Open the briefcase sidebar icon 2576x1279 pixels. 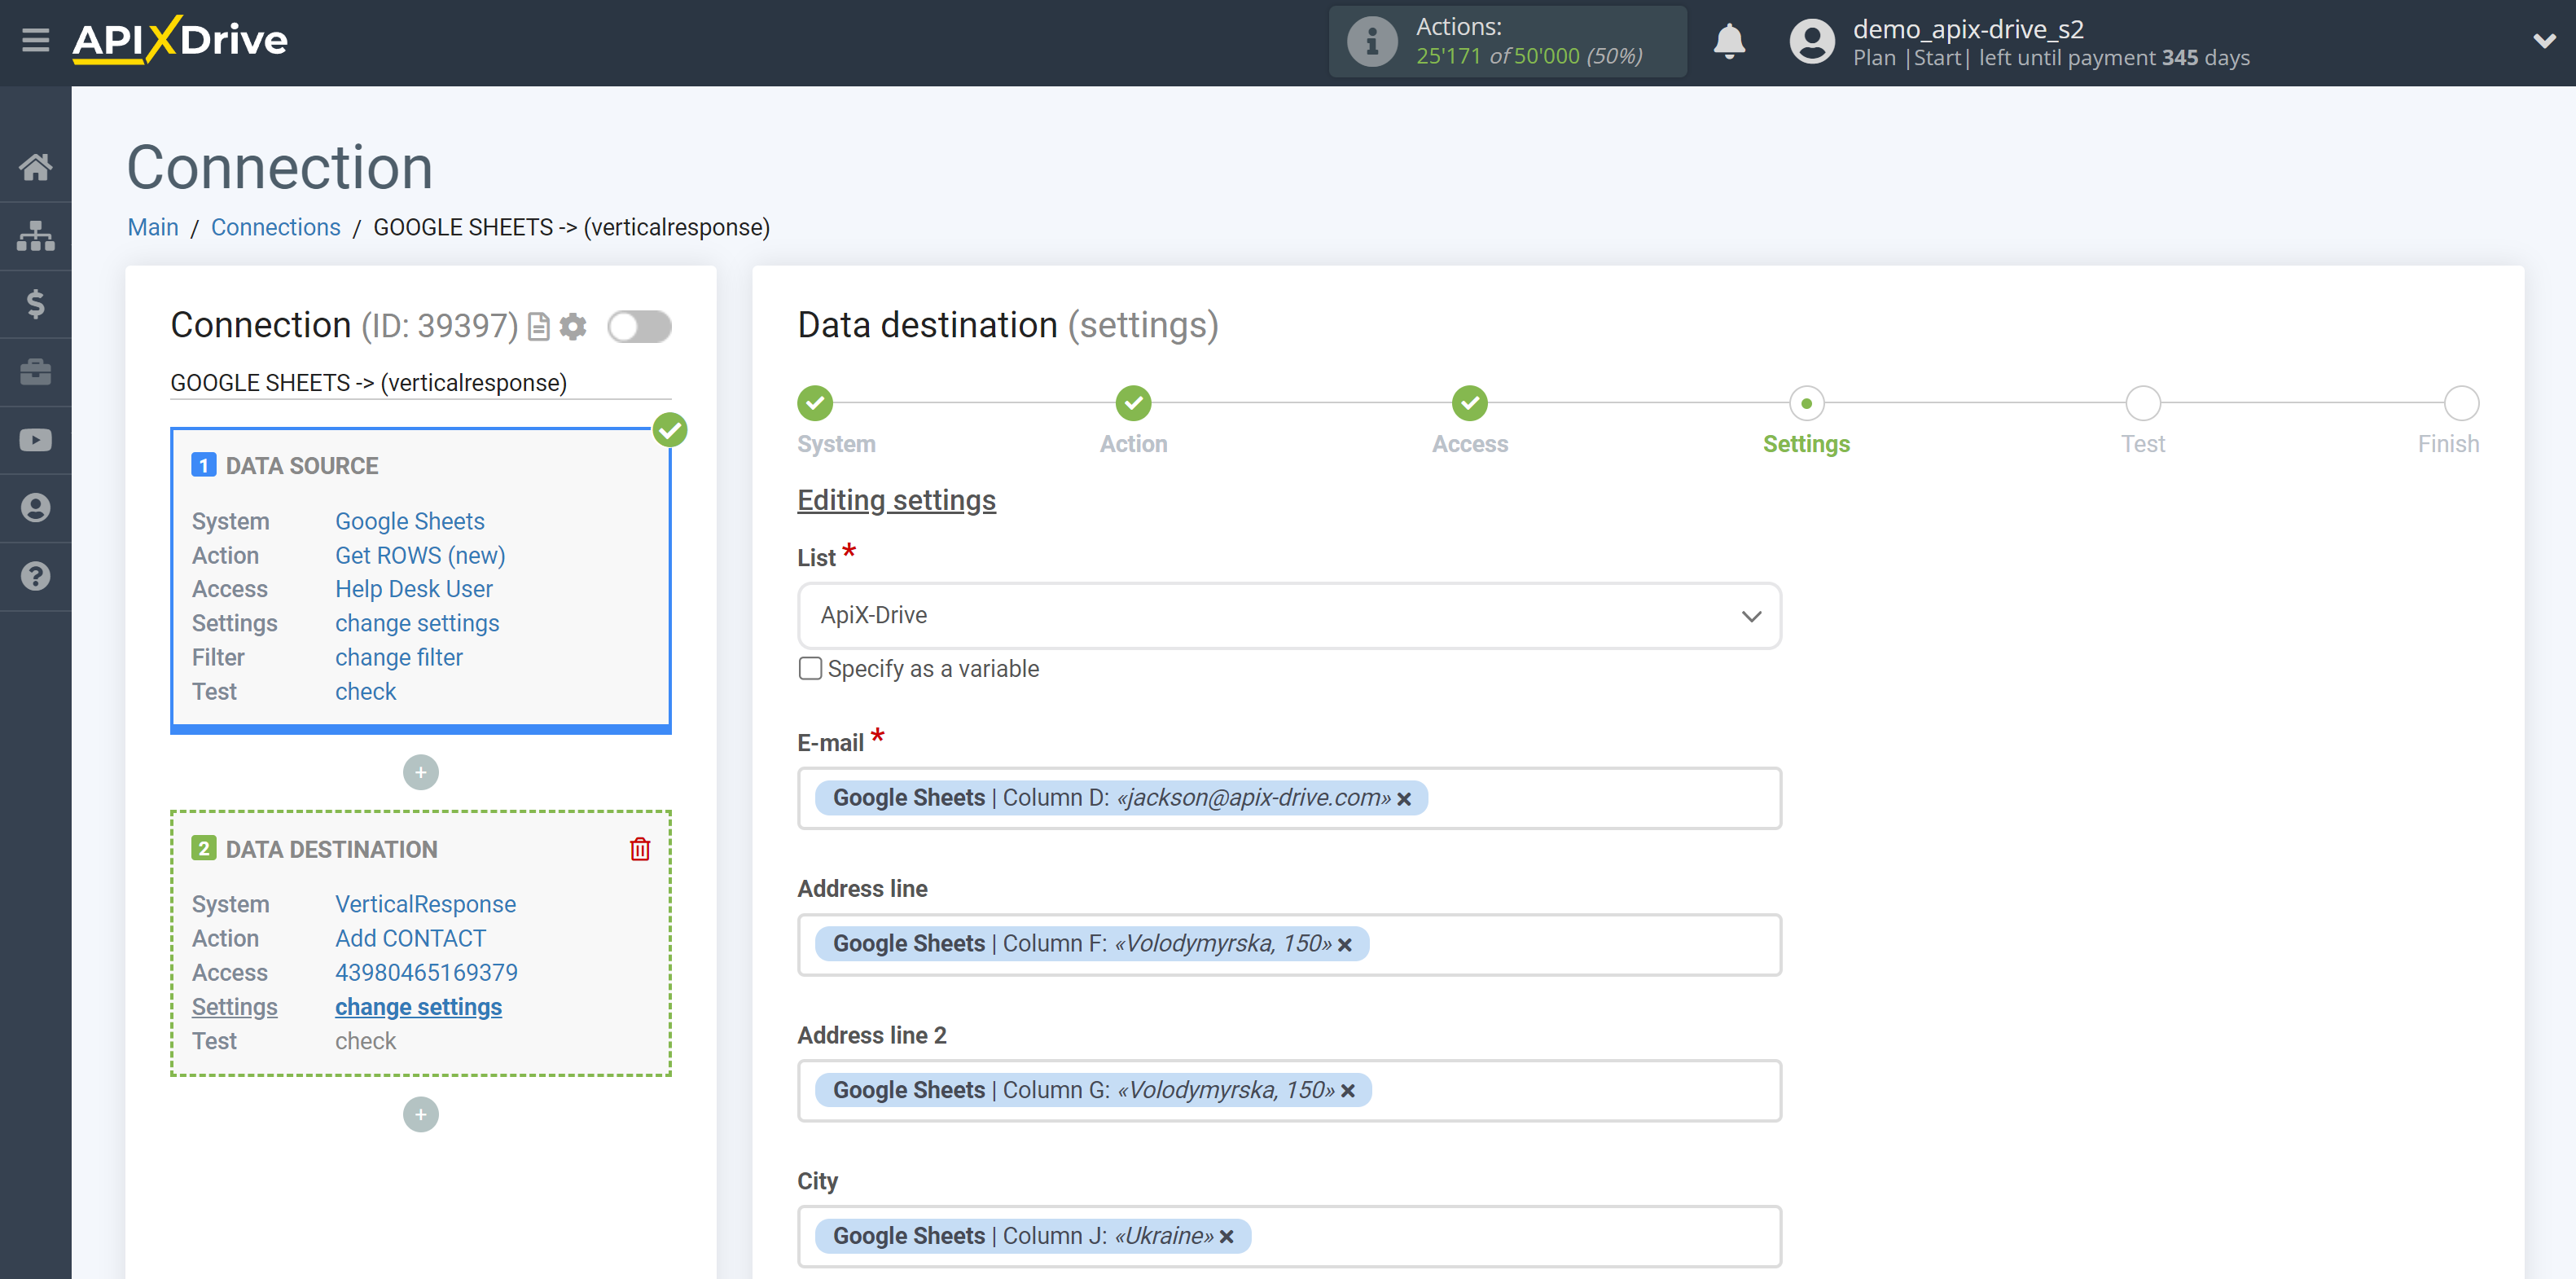point(36,372)
